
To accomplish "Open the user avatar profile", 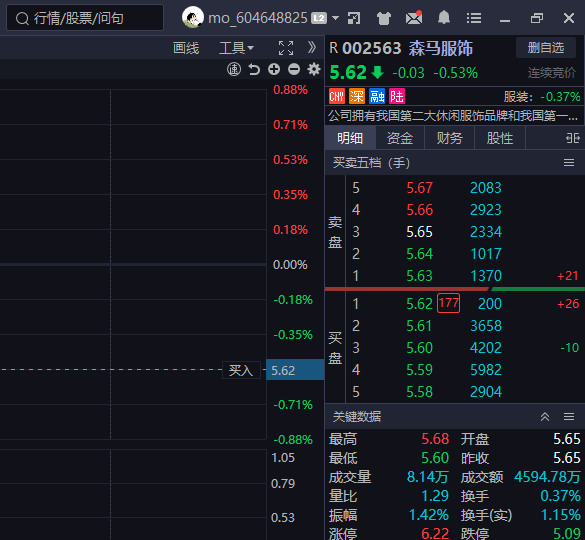I will click(193, 17).
